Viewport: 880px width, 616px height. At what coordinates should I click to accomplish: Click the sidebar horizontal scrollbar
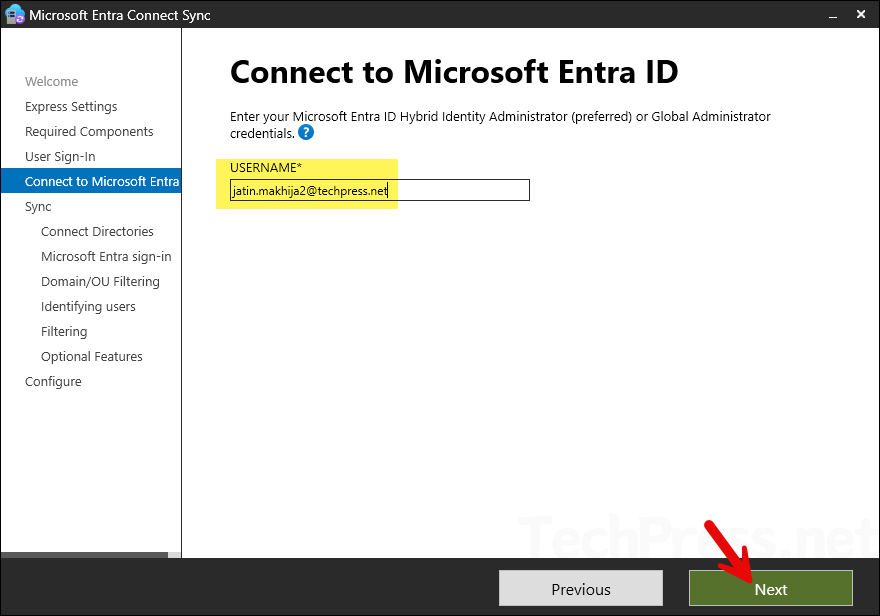tap(84, 555)
